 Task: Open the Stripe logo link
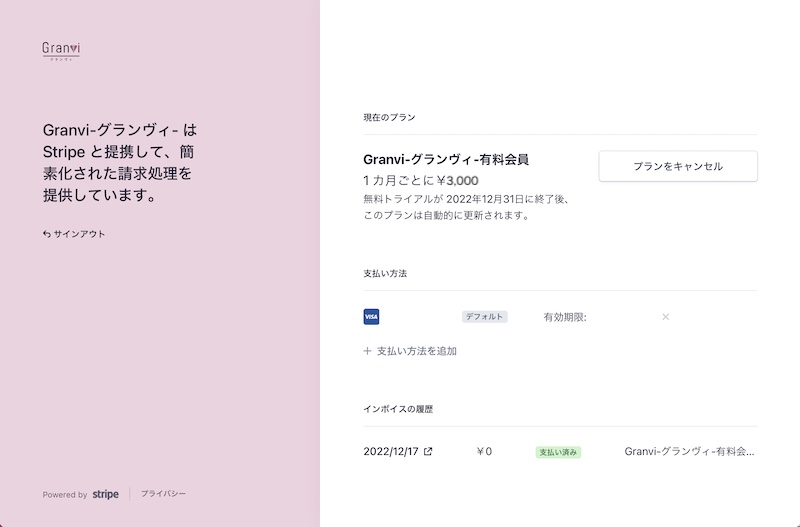[106, 494]
